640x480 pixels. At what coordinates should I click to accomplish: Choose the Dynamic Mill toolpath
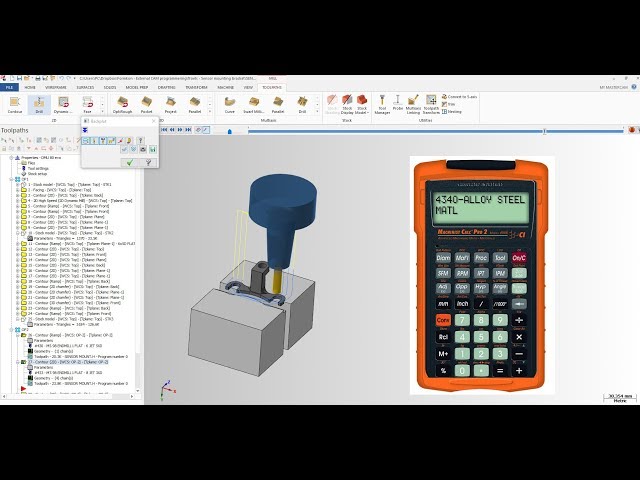coord(63,104)
